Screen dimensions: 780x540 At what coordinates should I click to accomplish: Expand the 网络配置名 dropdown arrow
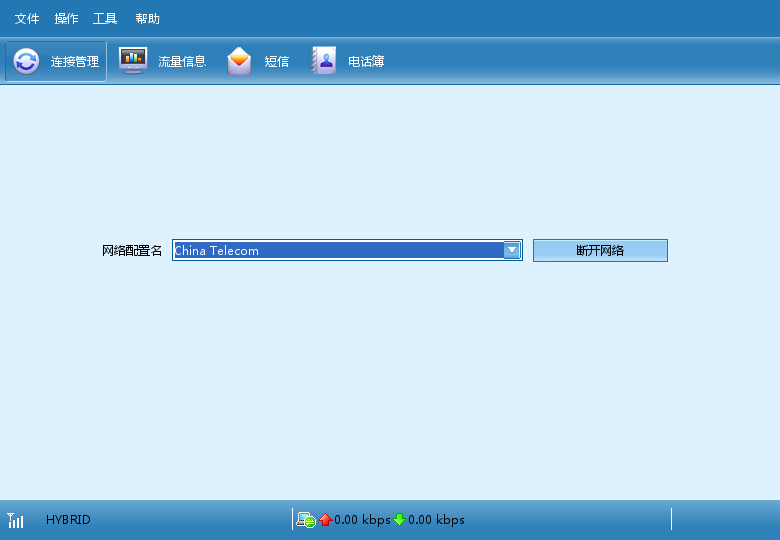(x=511, y=250)
